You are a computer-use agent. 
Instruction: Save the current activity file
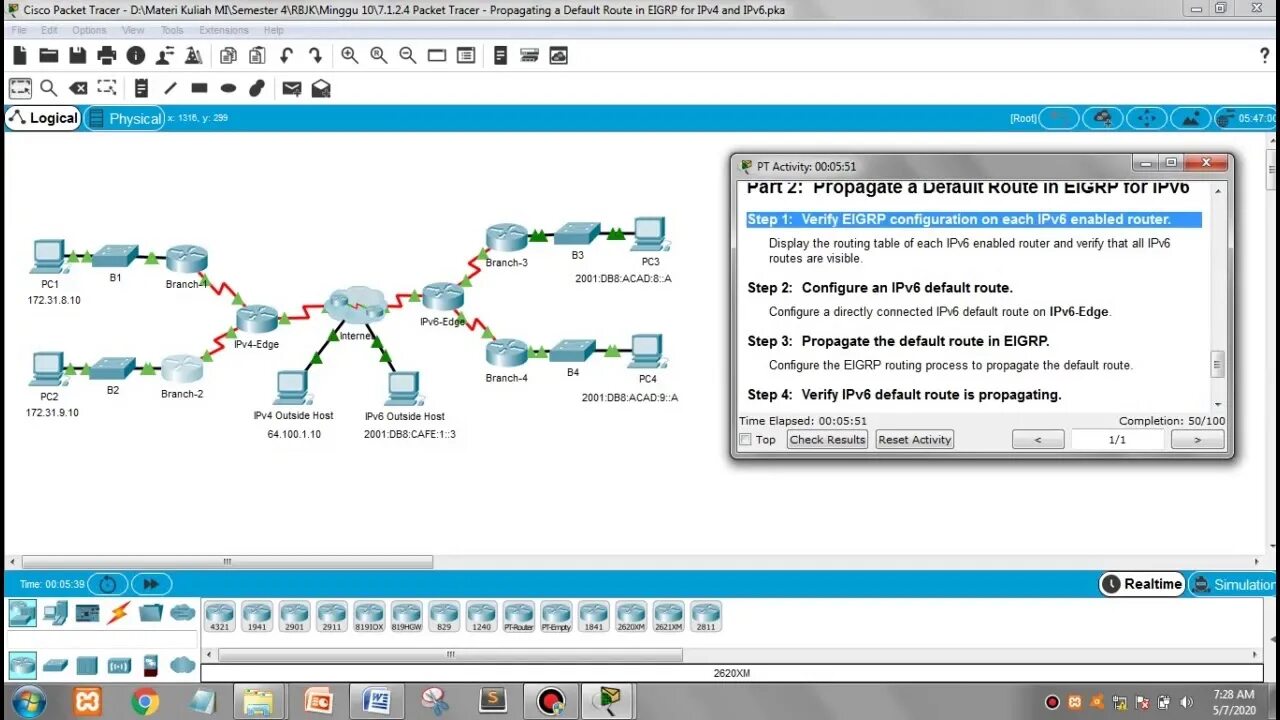pyautogui.click(x=77, y=55)
